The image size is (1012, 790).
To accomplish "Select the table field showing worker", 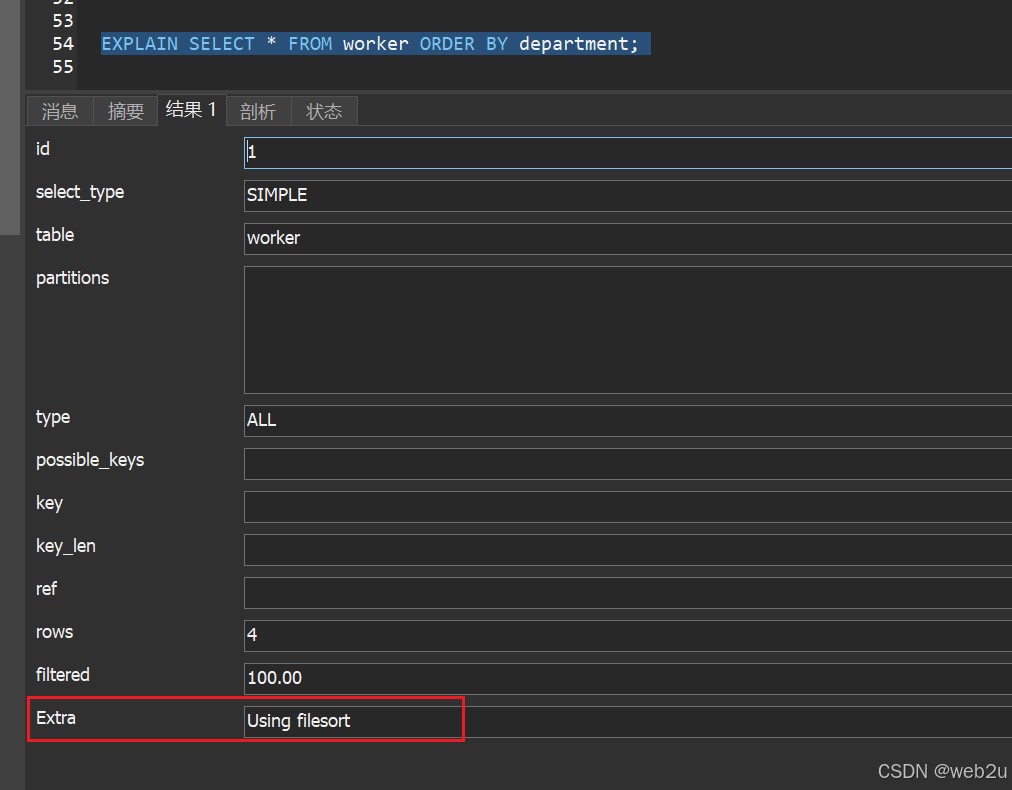I will pyautogui.click(x=627, y=238).
